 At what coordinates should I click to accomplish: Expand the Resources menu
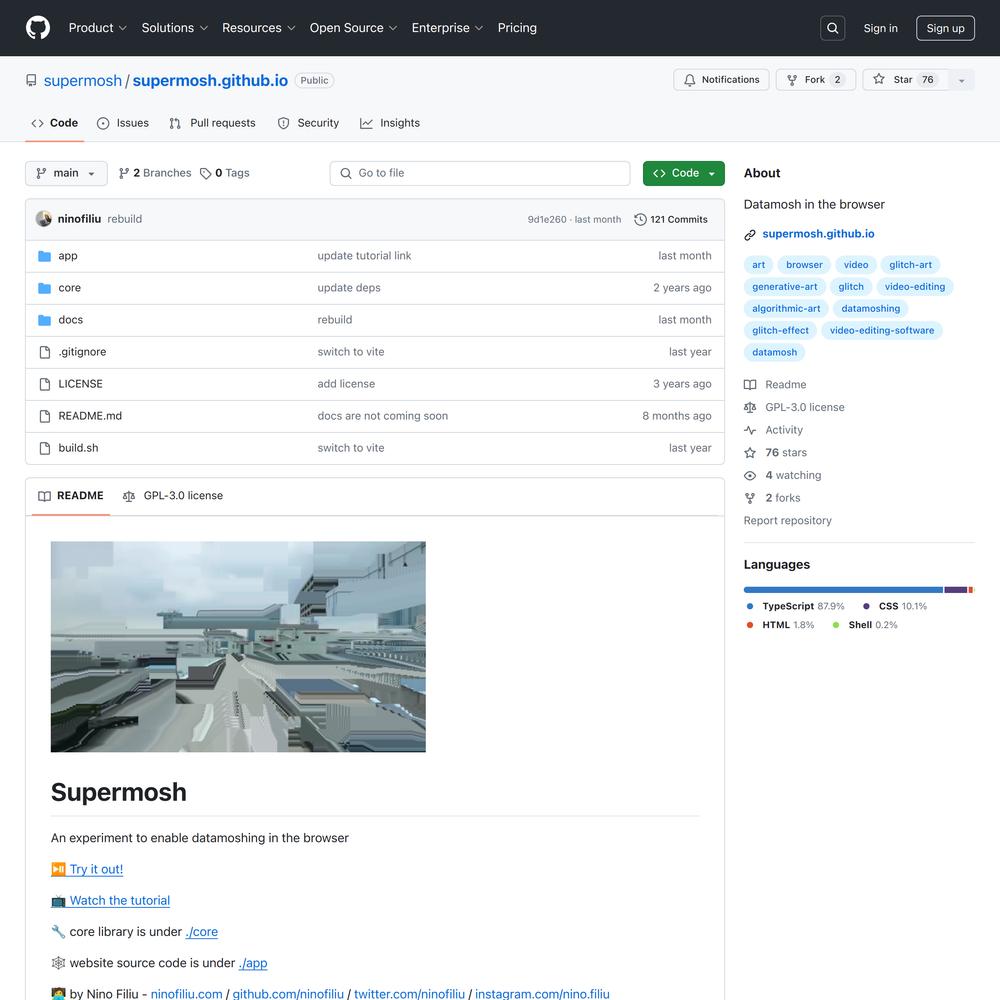(258, 28)
